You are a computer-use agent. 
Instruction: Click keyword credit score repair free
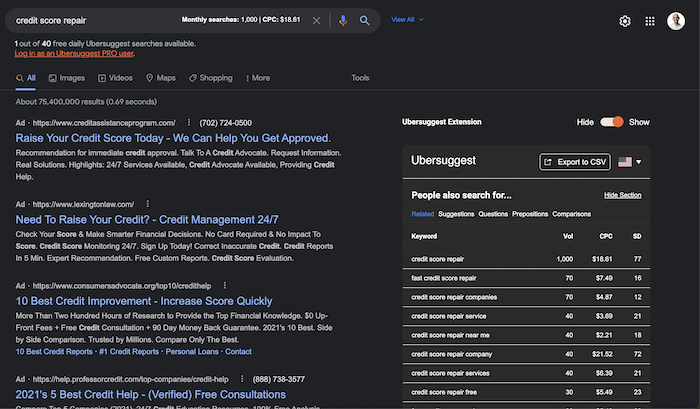coord(444,392)
